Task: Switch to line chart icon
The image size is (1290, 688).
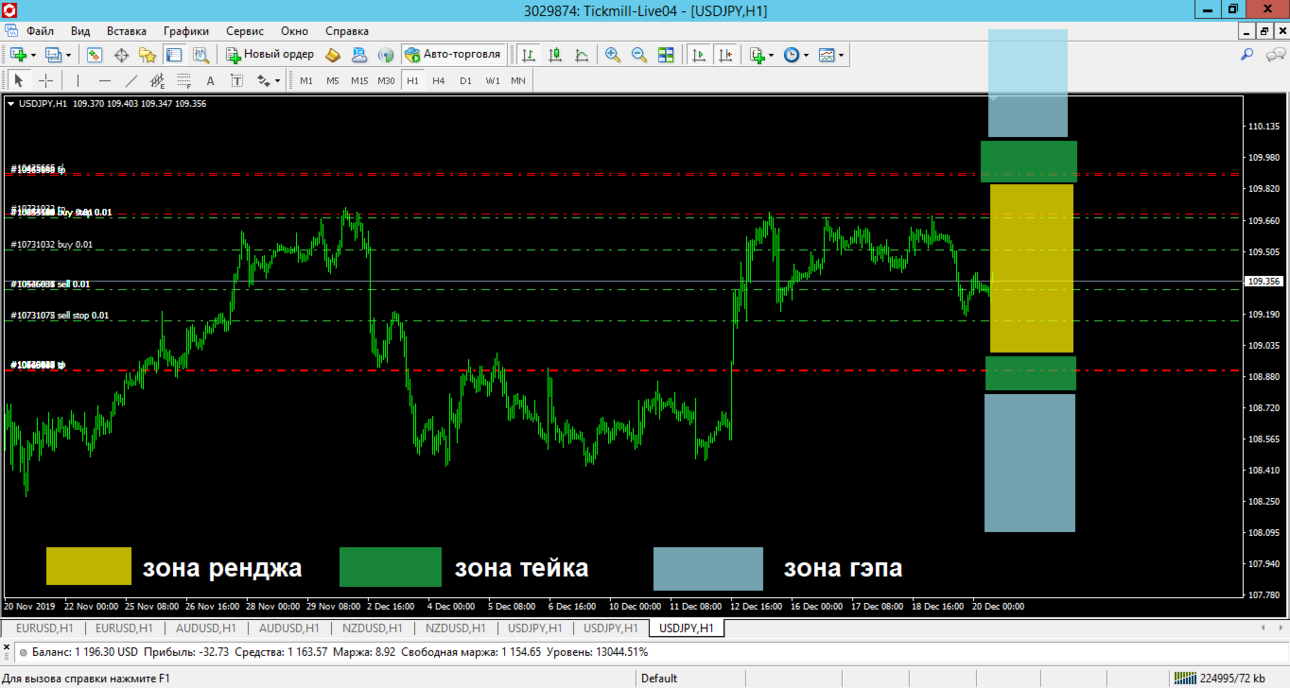Action: [581, 55]
